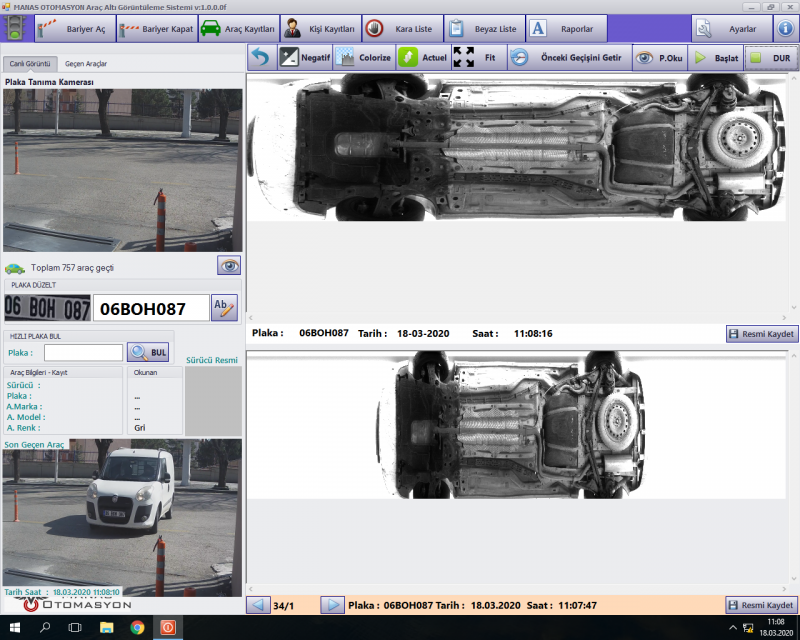Close the barrier with Bariyer Kapat
800x640 pixels.
pos(157,29)
